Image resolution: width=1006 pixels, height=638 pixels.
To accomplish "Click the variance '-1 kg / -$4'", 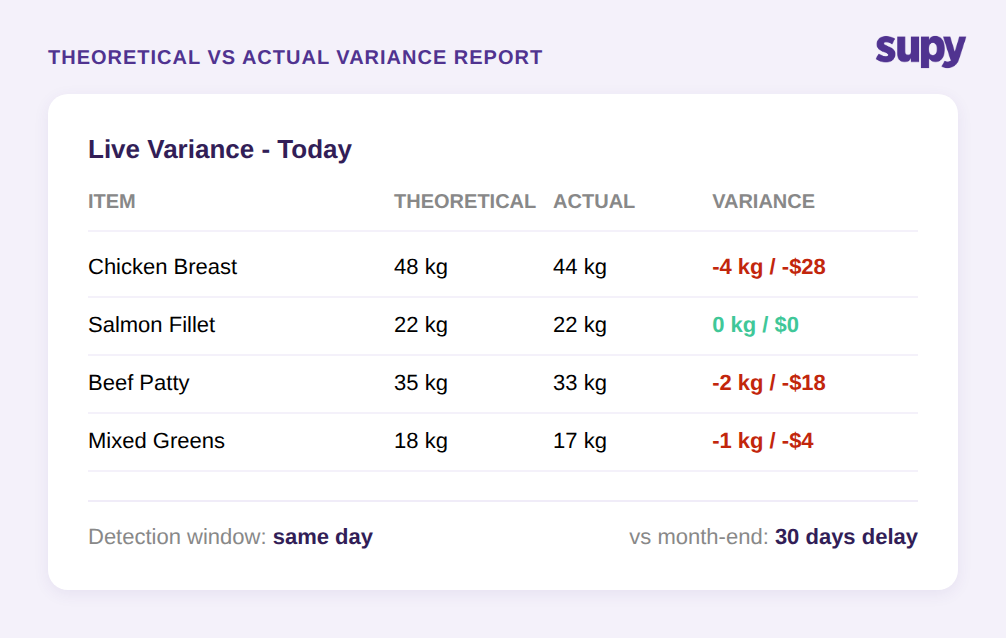I will [x=762, y=441].
